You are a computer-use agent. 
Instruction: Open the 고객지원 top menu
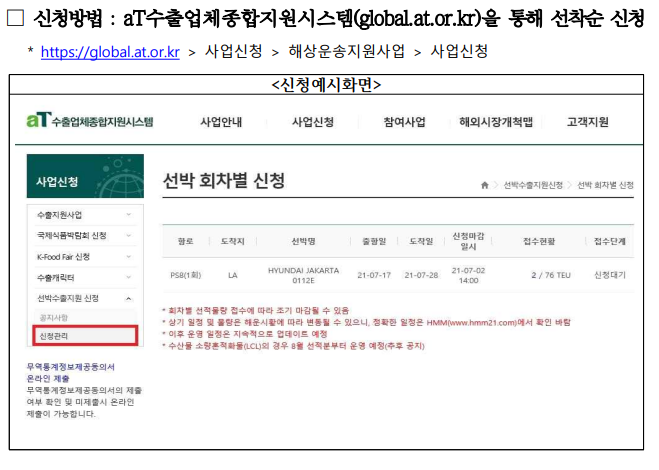(588, 122)
